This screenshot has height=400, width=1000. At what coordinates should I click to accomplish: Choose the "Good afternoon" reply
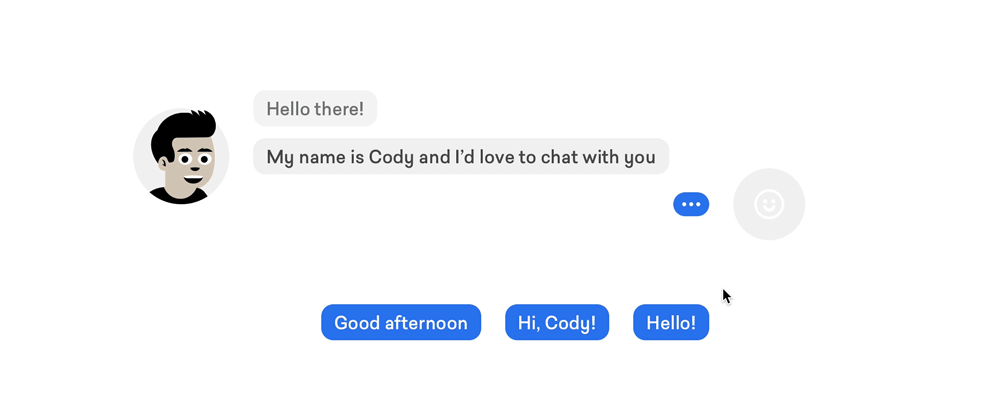coord(401,322)
